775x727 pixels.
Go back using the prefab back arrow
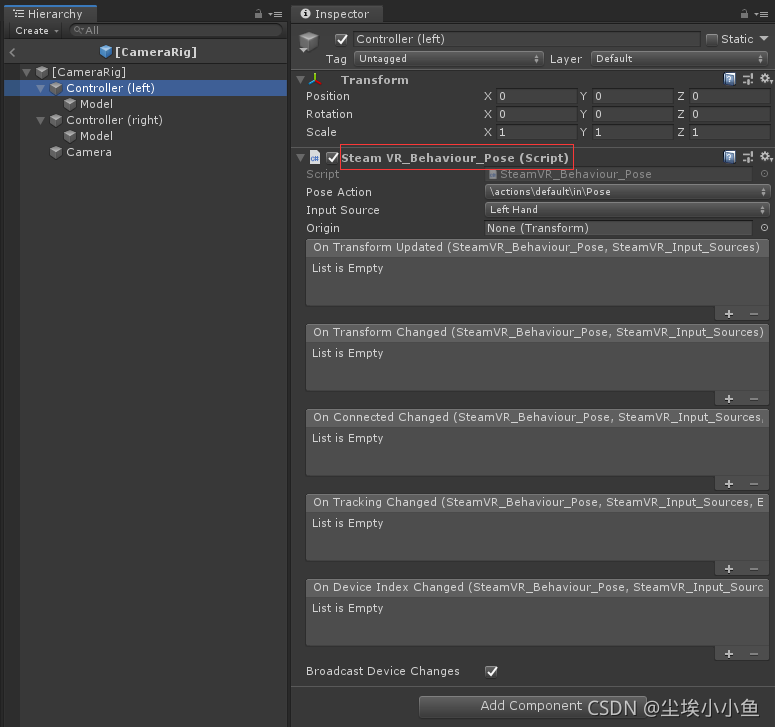point(12,52)
